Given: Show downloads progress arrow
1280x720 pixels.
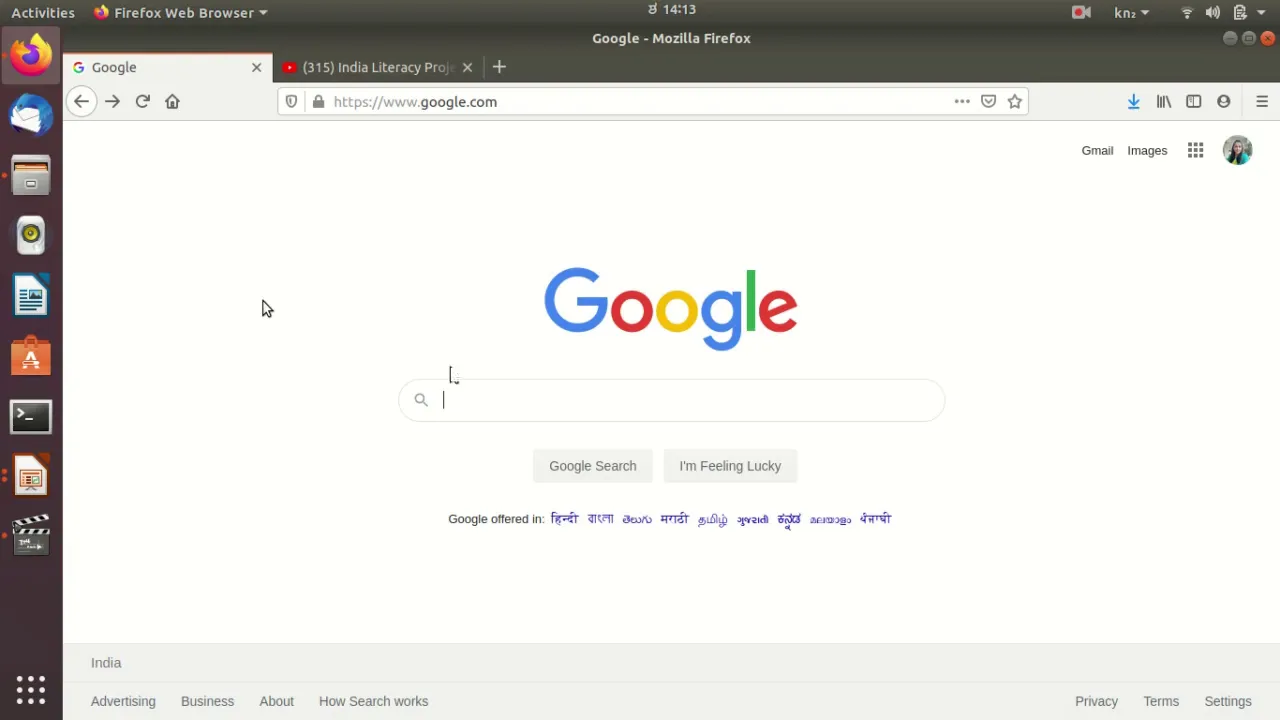Looking at the screenshot, I should pos(1133,101).
